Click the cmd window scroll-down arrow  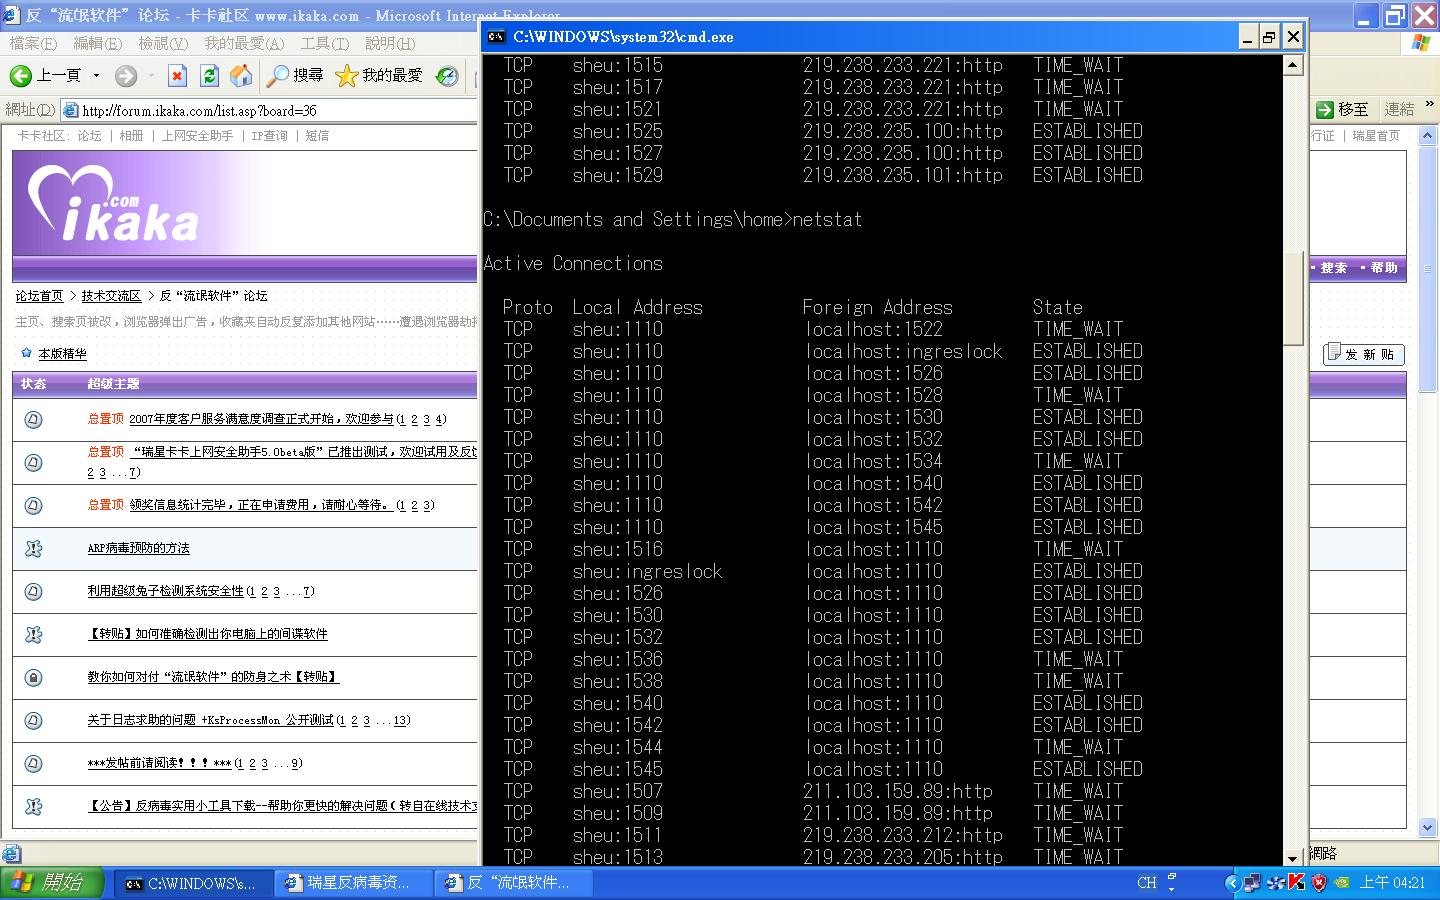coord(1292,857)
